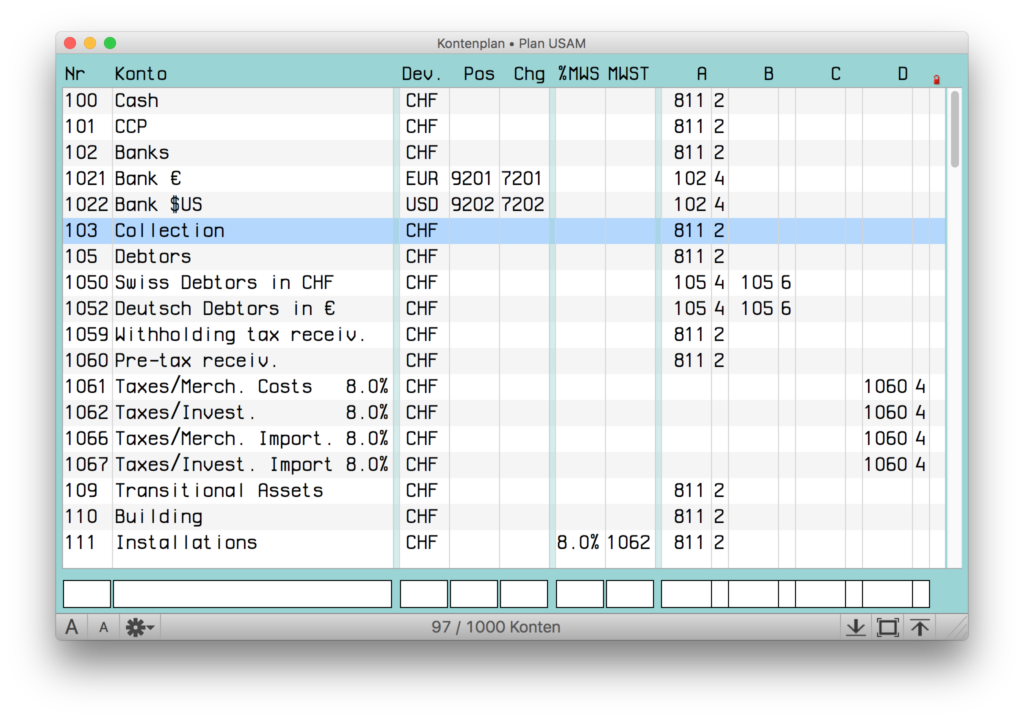Click the upload arrow icon in footer
This screenshot has height=720, width=1024.
coord(919,627)
